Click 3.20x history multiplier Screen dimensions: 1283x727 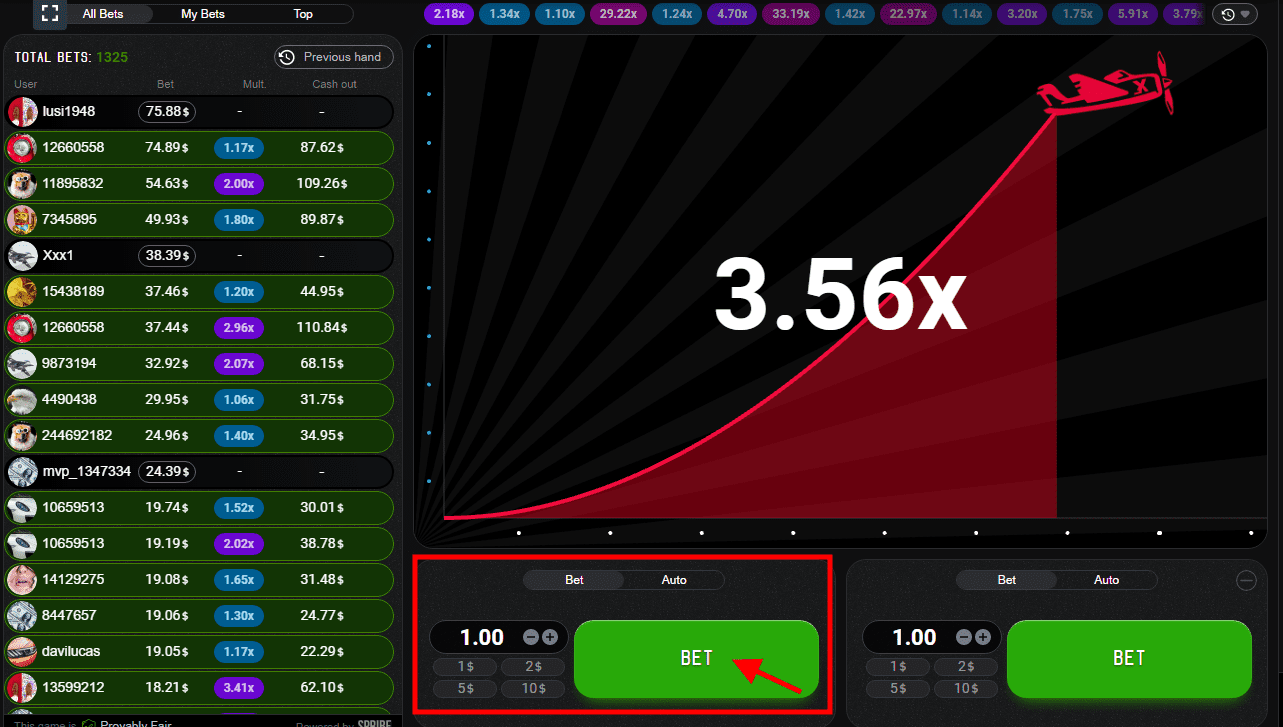coord(1023,14)
